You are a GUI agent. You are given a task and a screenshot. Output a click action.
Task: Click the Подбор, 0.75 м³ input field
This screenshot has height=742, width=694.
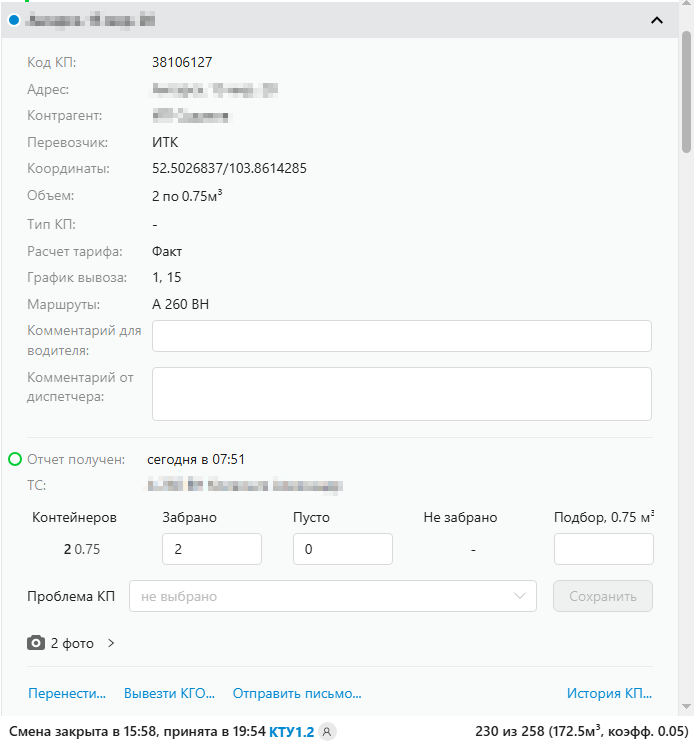[603, 549]
